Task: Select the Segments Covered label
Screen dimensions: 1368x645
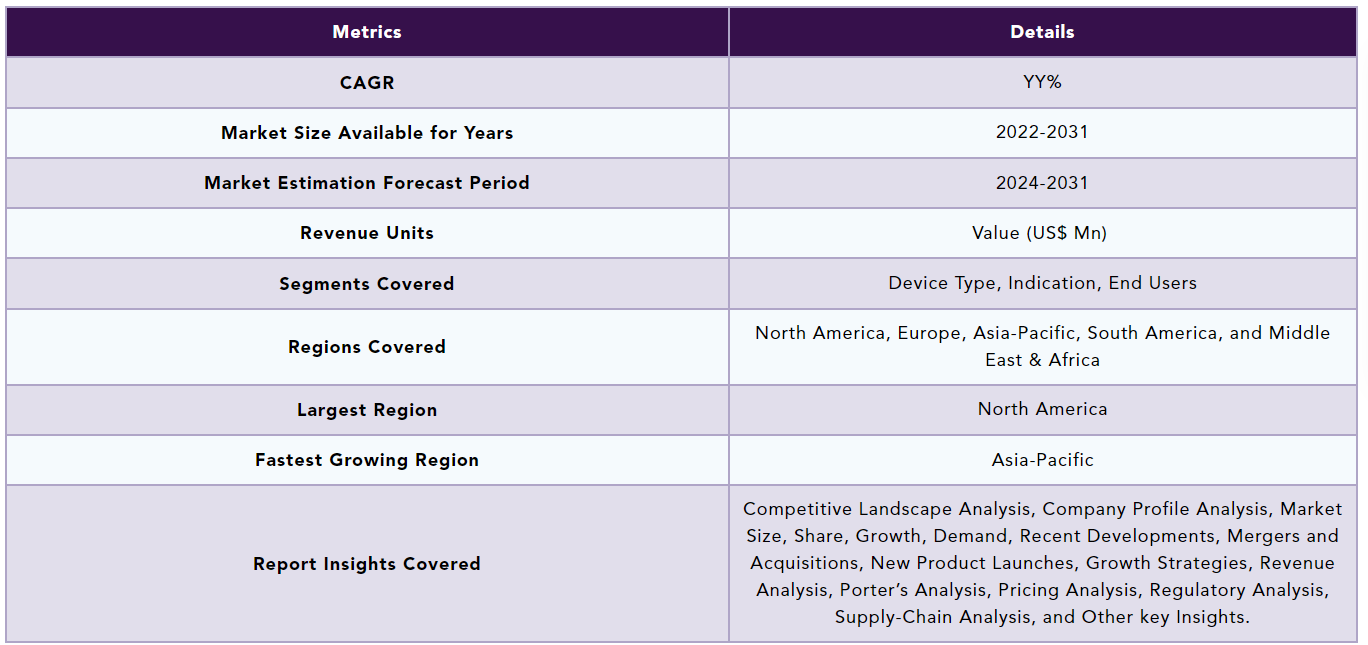Action: [367, 284]
